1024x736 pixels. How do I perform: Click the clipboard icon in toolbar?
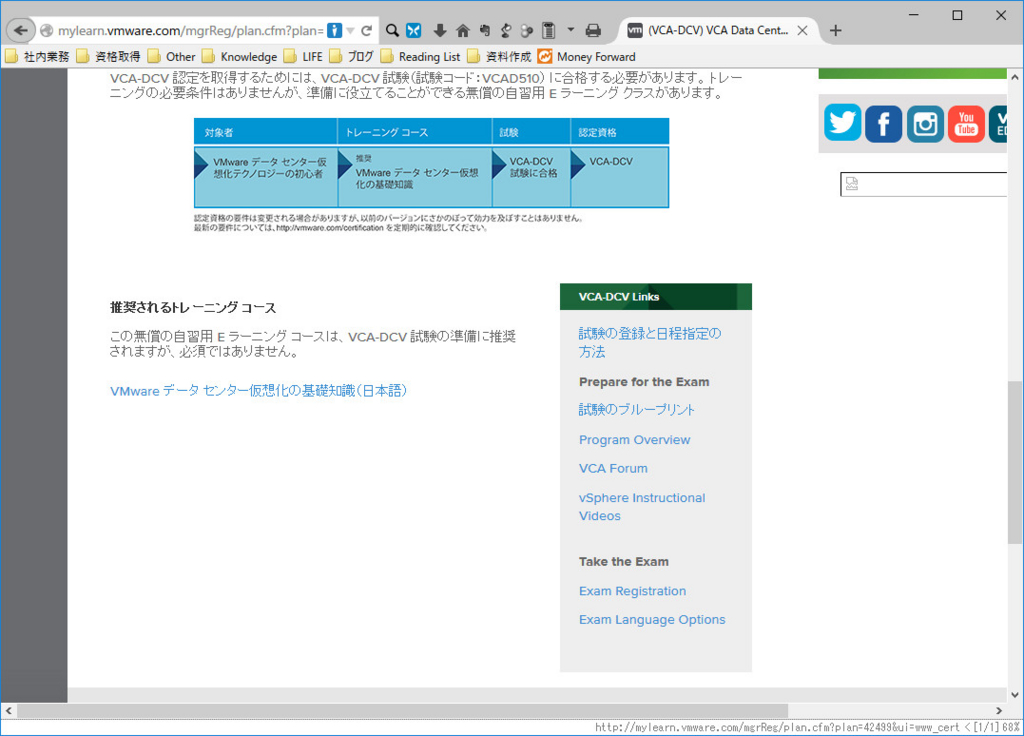click(x=549, y=31)
